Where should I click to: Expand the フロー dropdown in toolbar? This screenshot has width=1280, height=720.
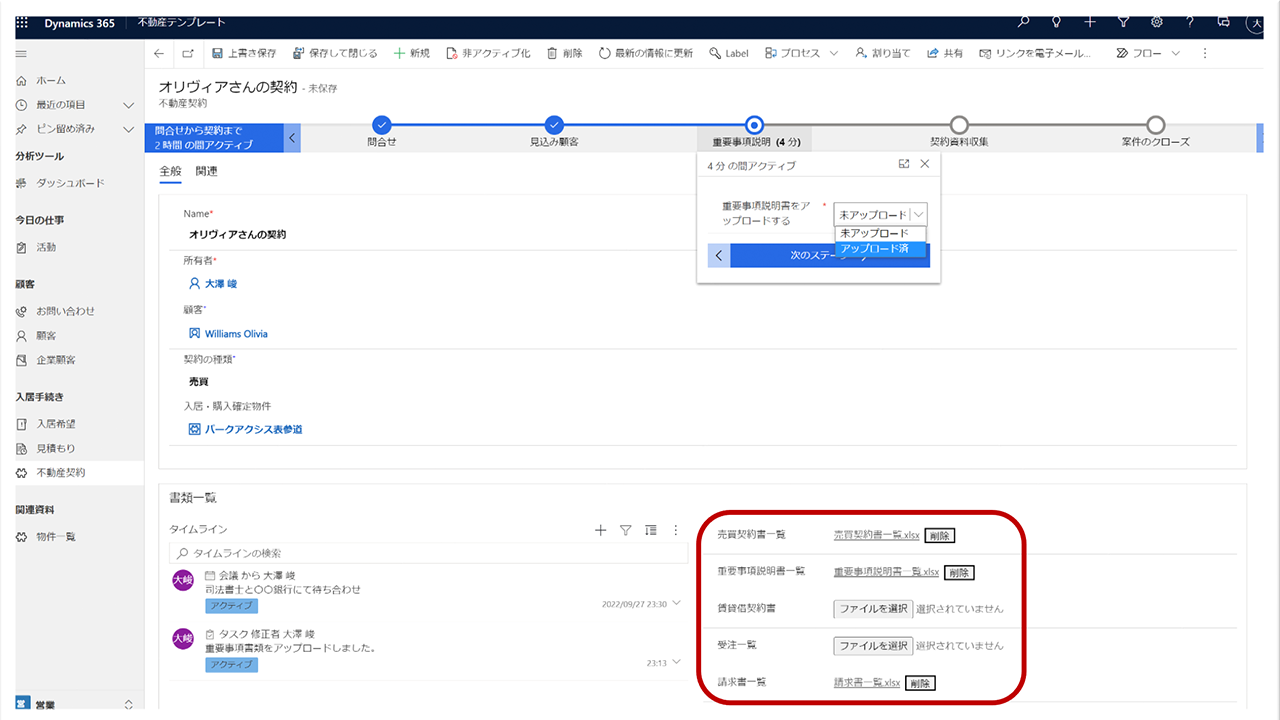click(x=1175, y=53)
